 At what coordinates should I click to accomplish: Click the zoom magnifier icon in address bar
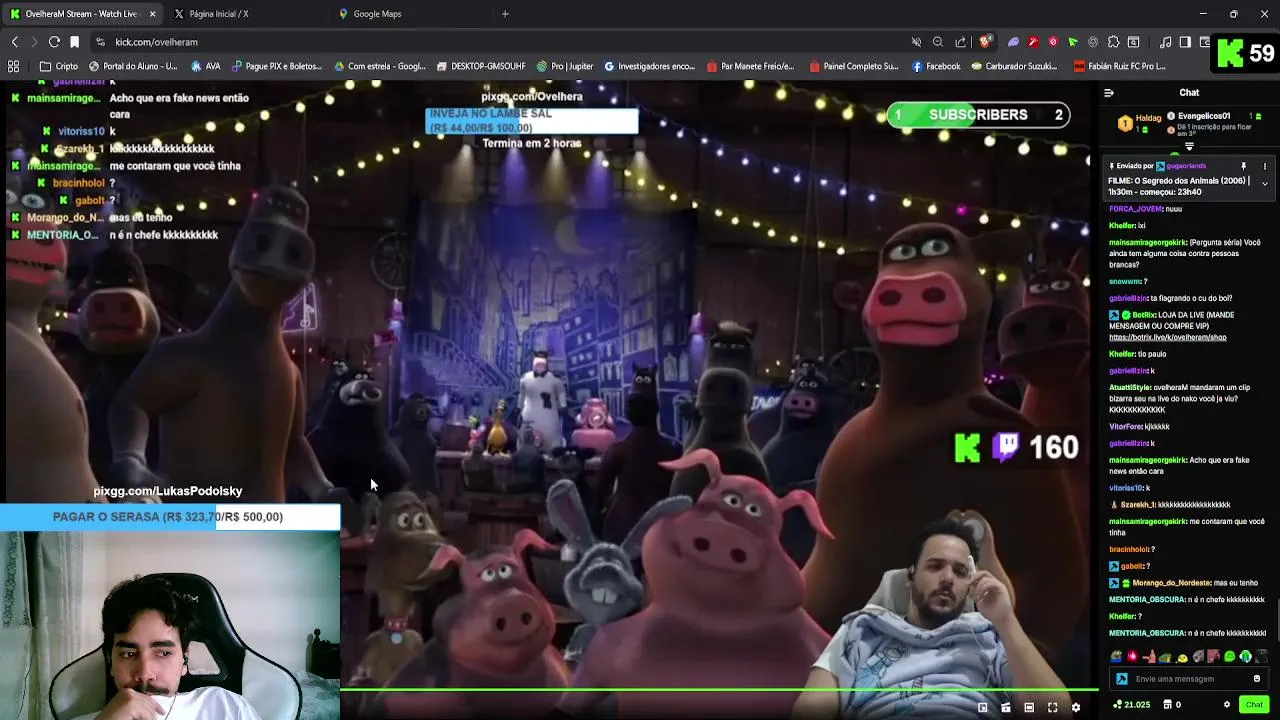938,42
